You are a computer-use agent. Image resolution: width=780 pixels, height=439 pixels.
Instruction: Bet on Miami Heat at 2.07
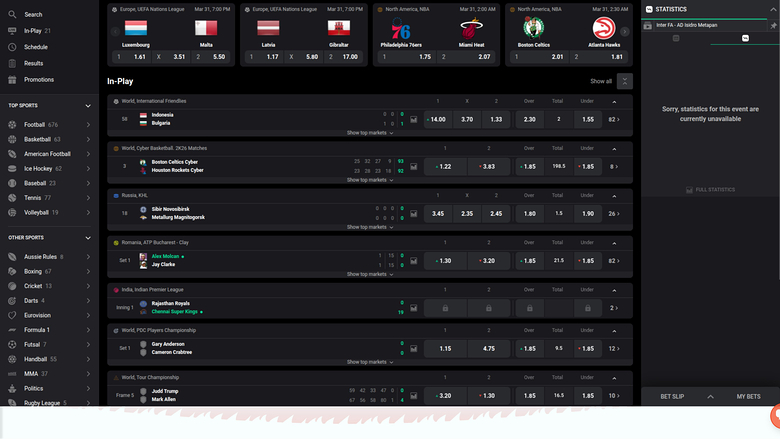[467, 57]
